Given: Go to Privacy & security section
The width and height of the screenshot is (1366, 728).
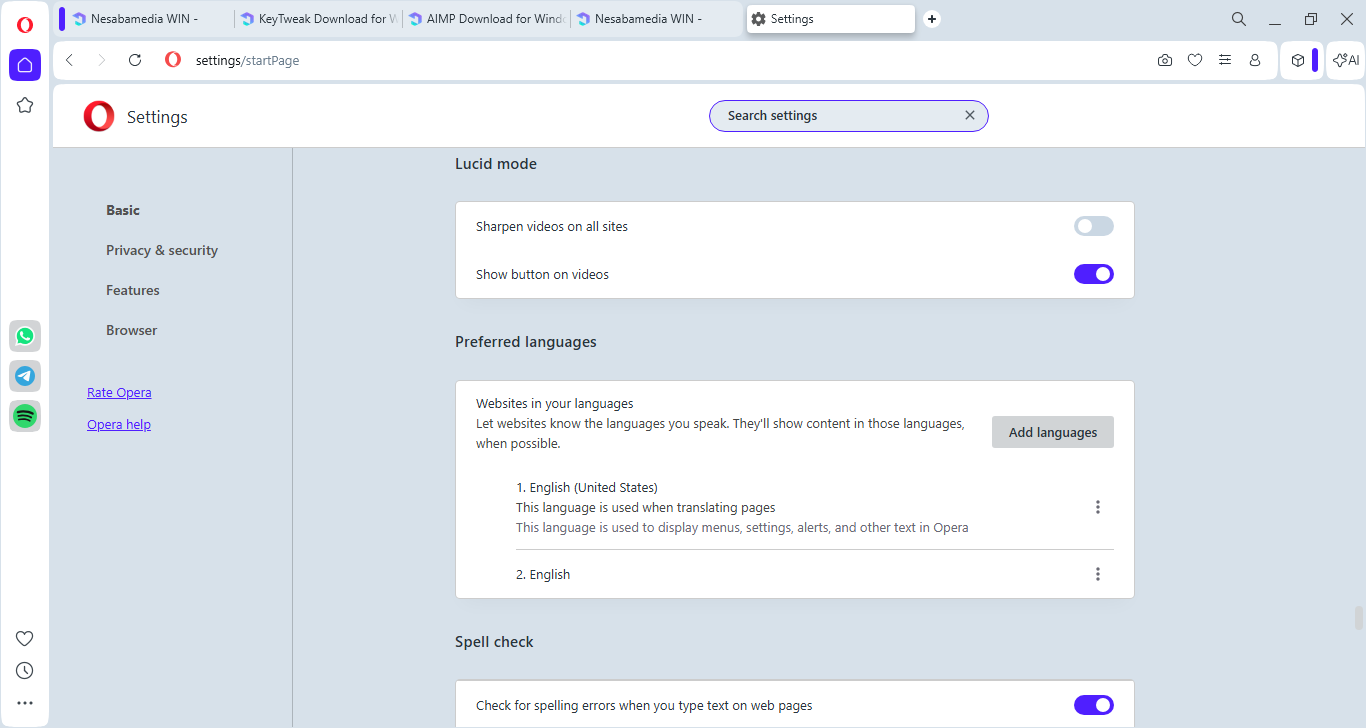Looking at the screenshot, I should click(162, 250).
